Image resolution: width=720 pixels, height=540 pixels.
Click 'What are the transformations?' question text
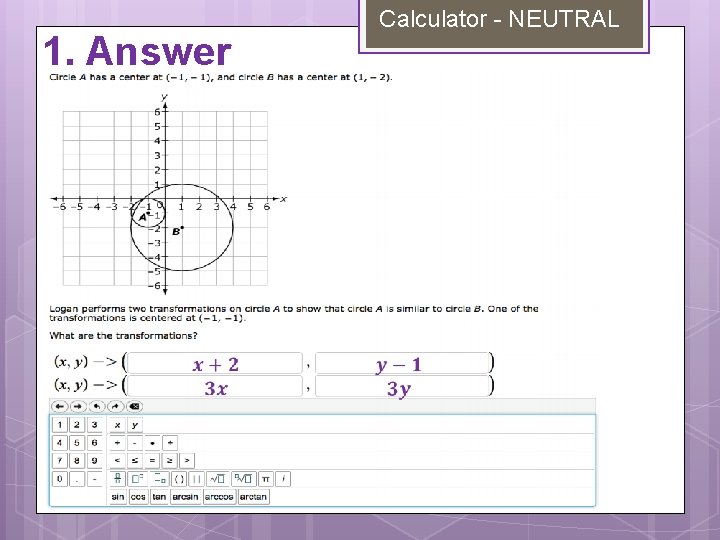[x=123, y=336]
